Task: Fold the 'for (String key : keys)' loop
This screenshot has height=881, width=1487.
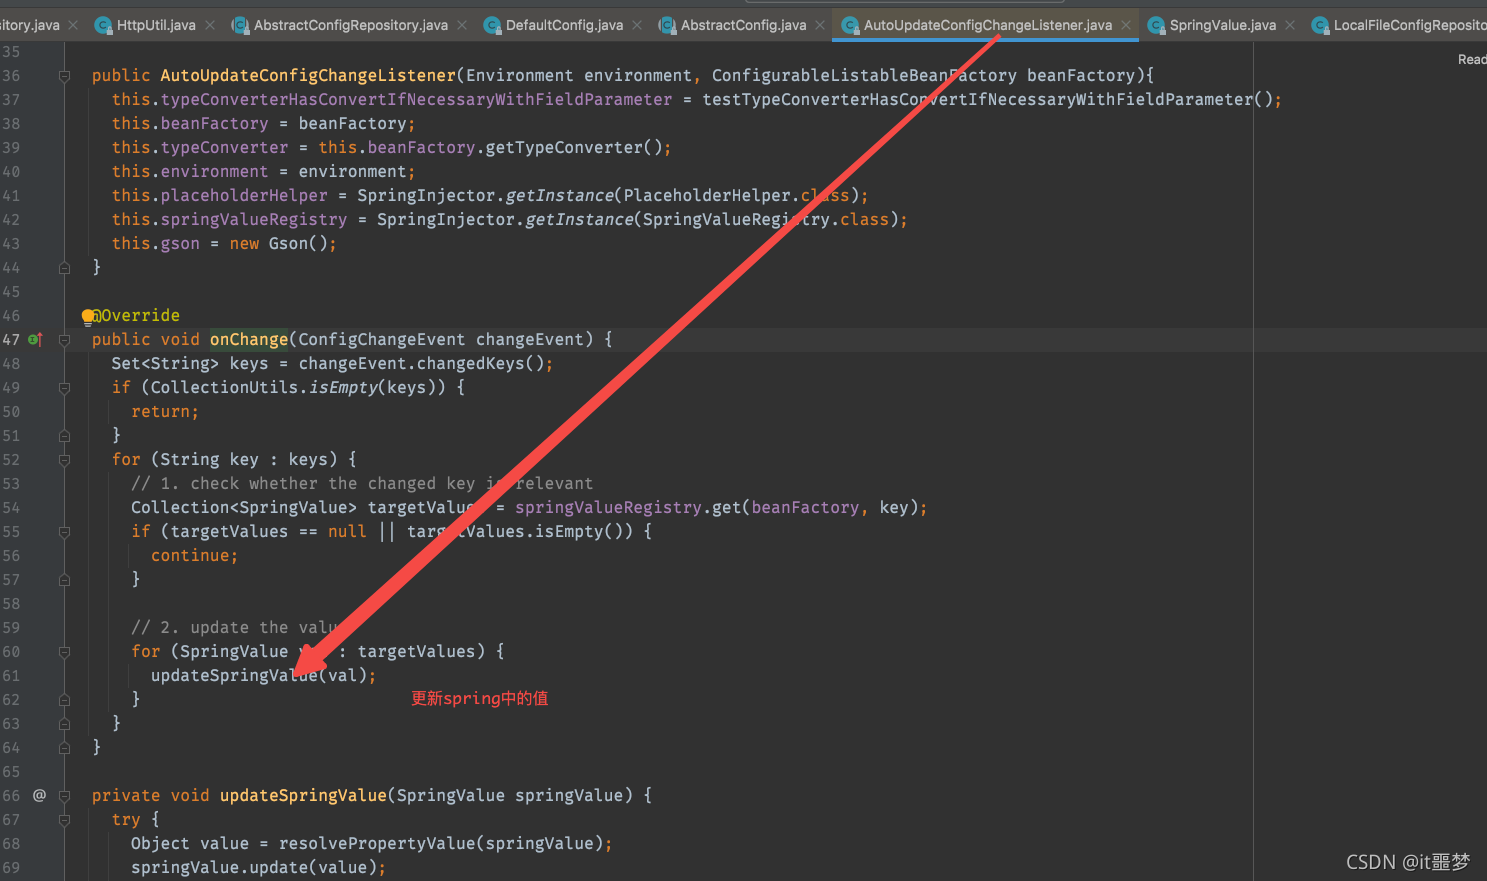Action: (64, 460)
